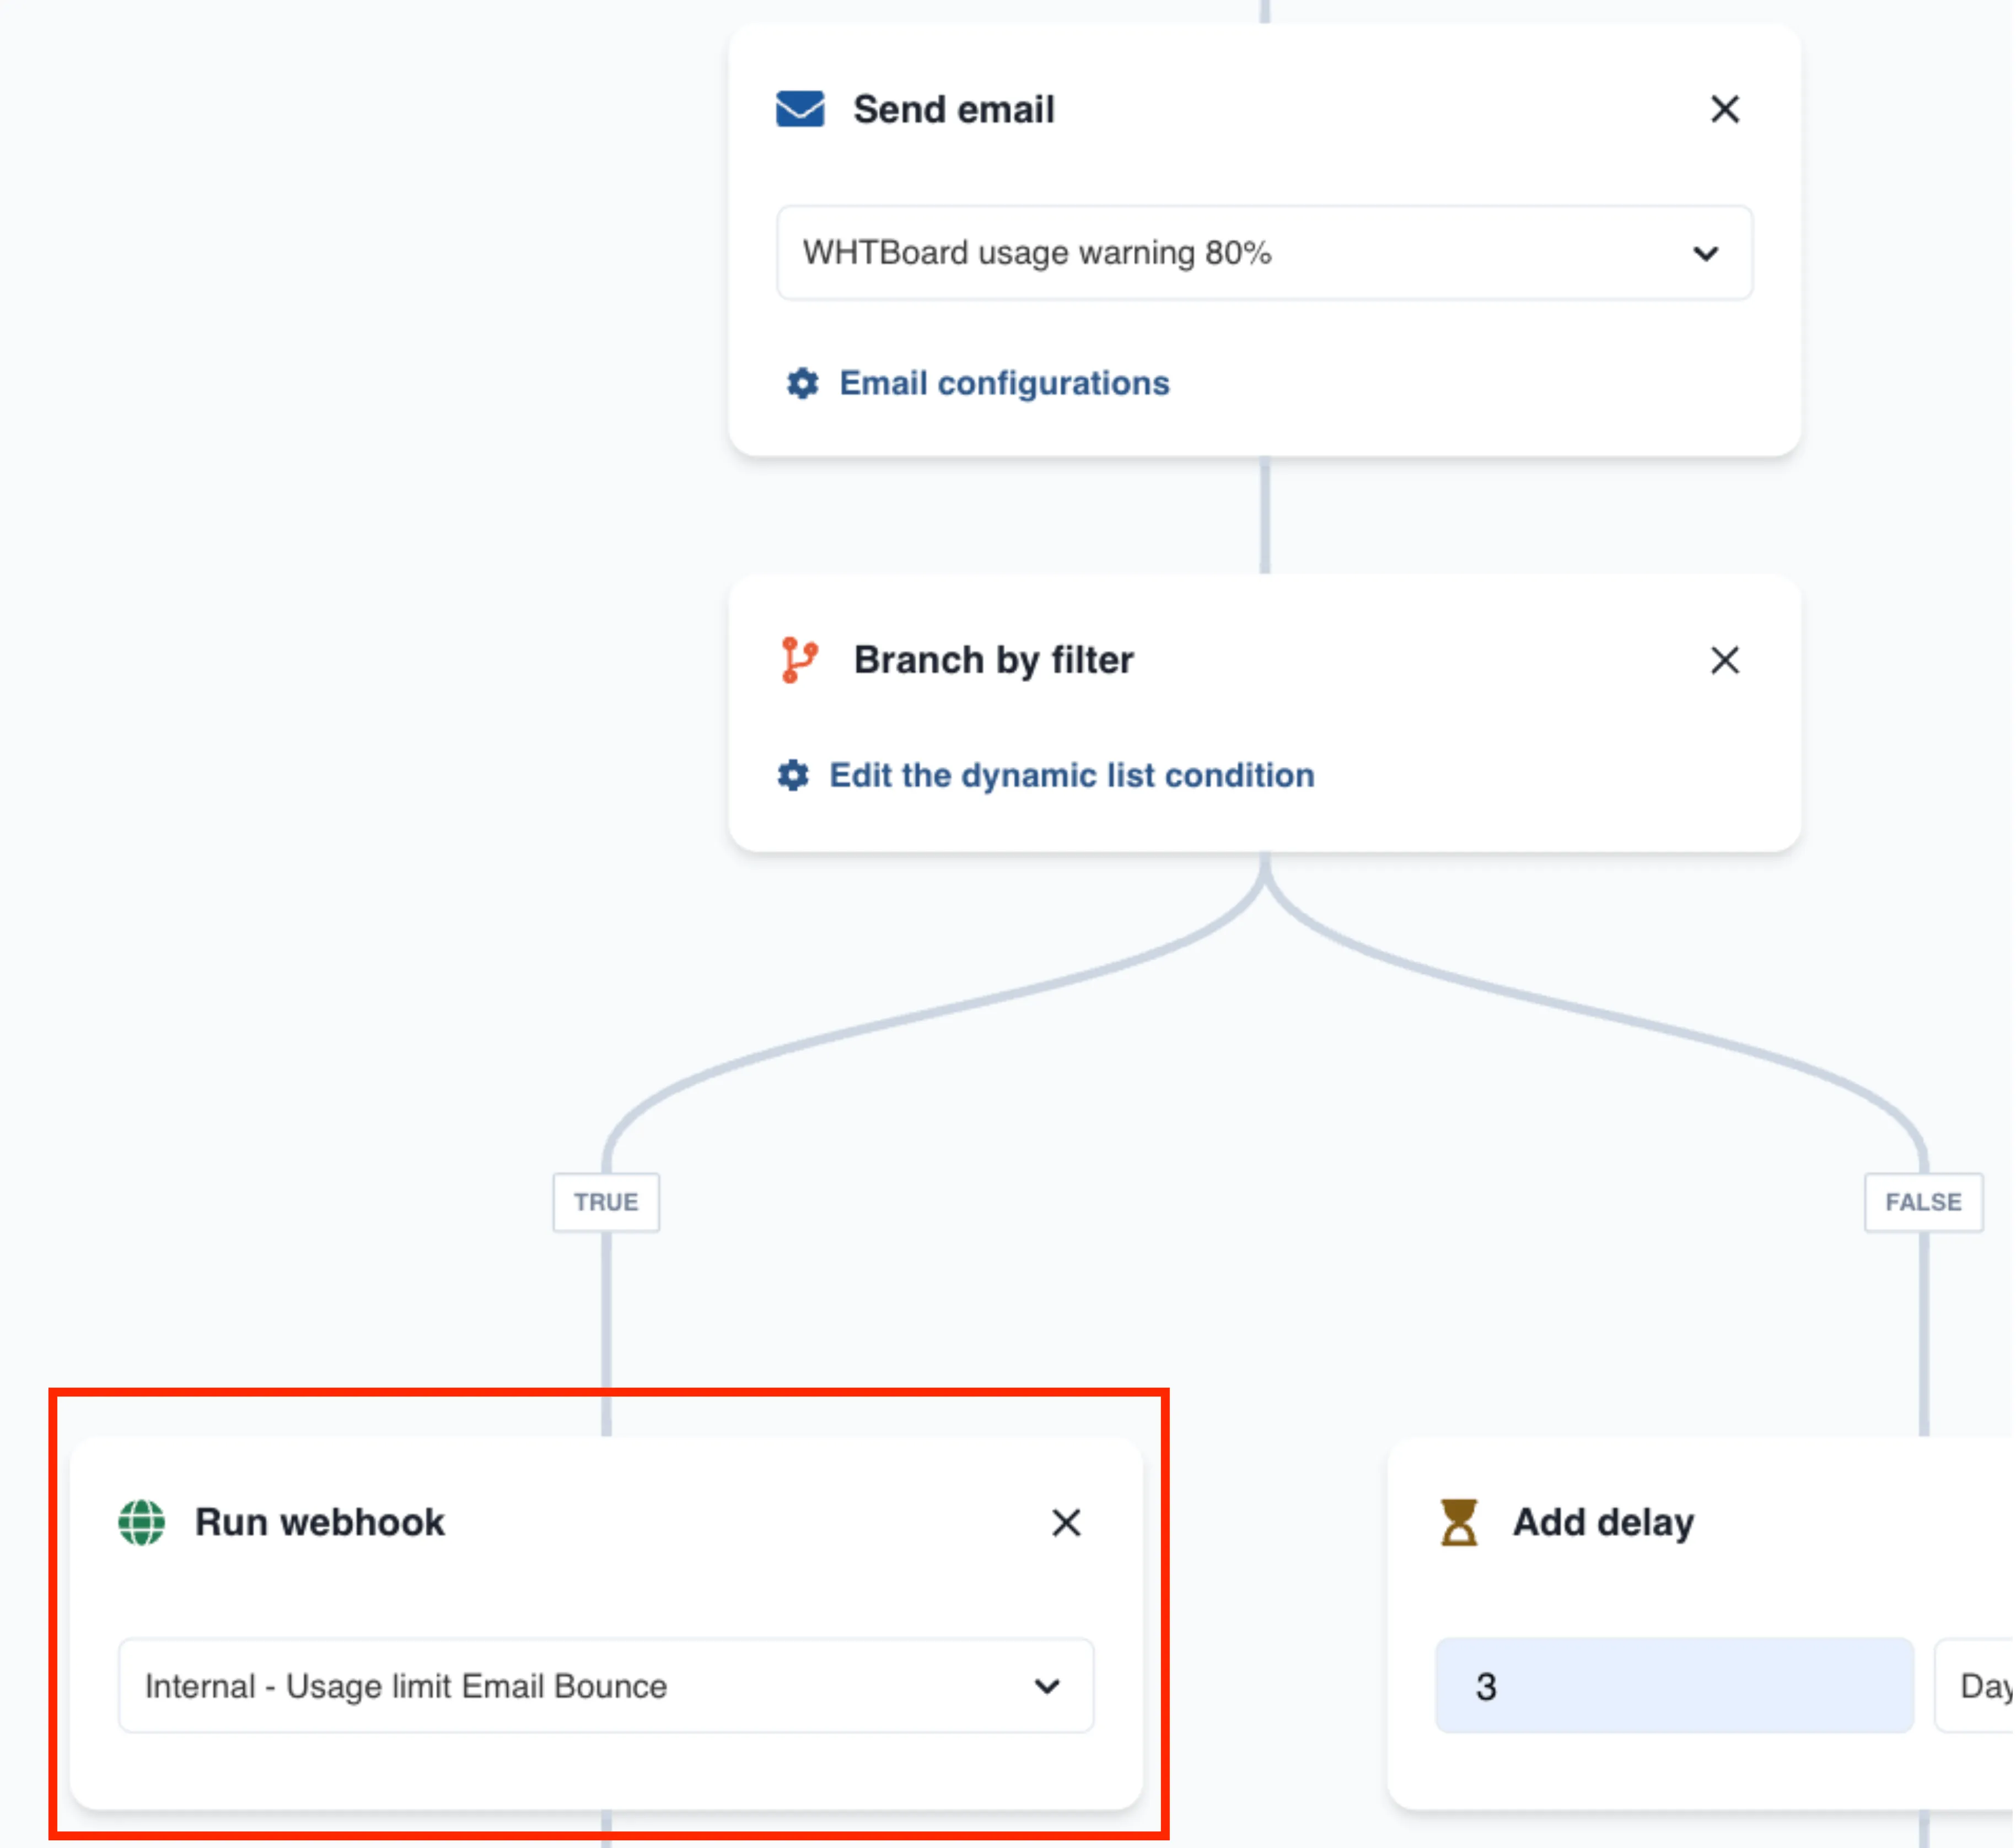Click the Send email card title

click(955, 110)
